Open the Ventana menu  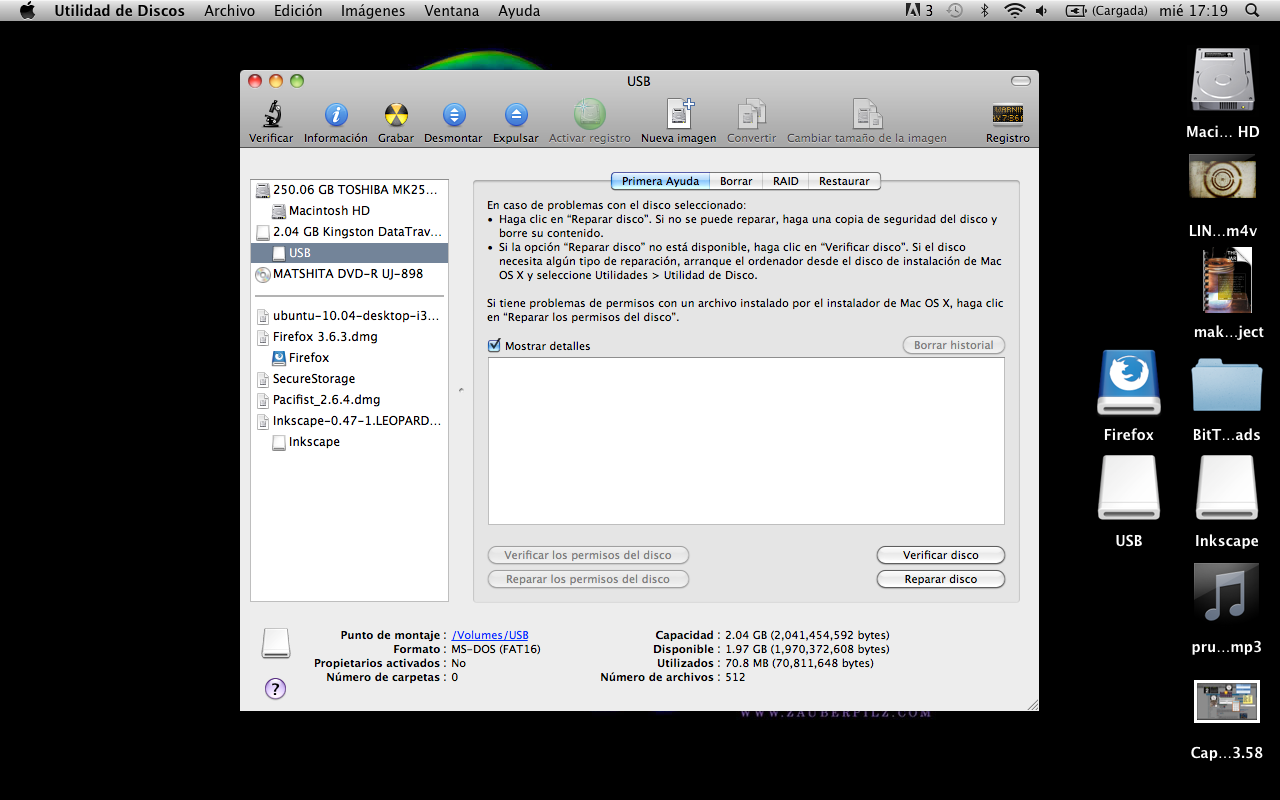(x=451, y=11)
